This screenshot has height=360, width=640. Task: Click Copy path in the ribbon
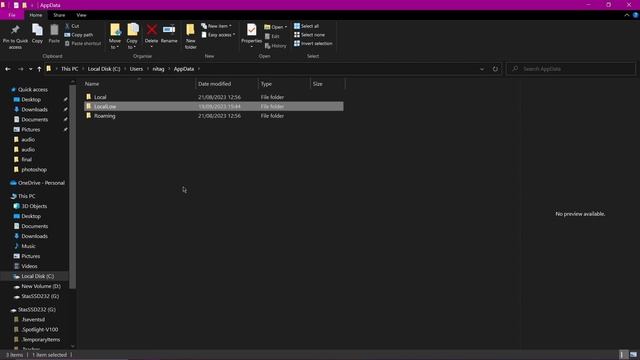click(x=78, y=35)
